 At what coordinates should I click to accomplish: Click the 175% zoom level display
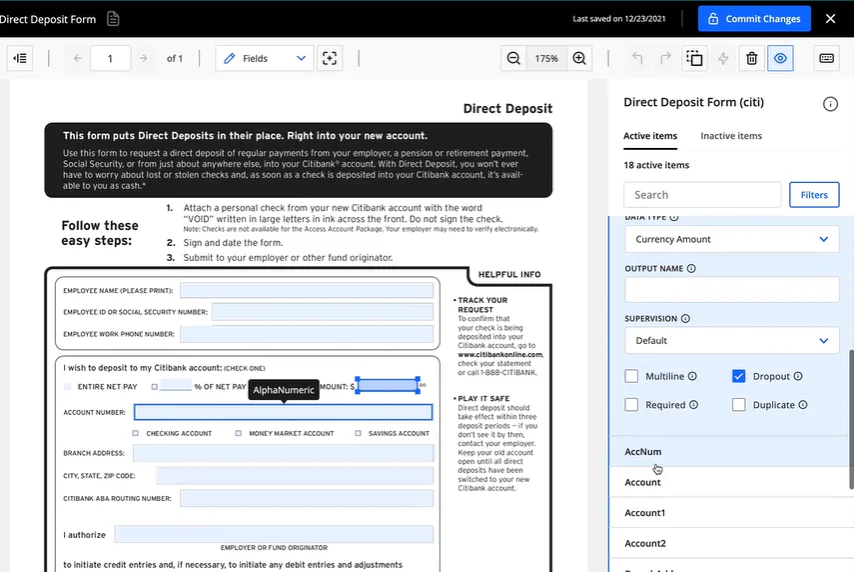(546, 58)
